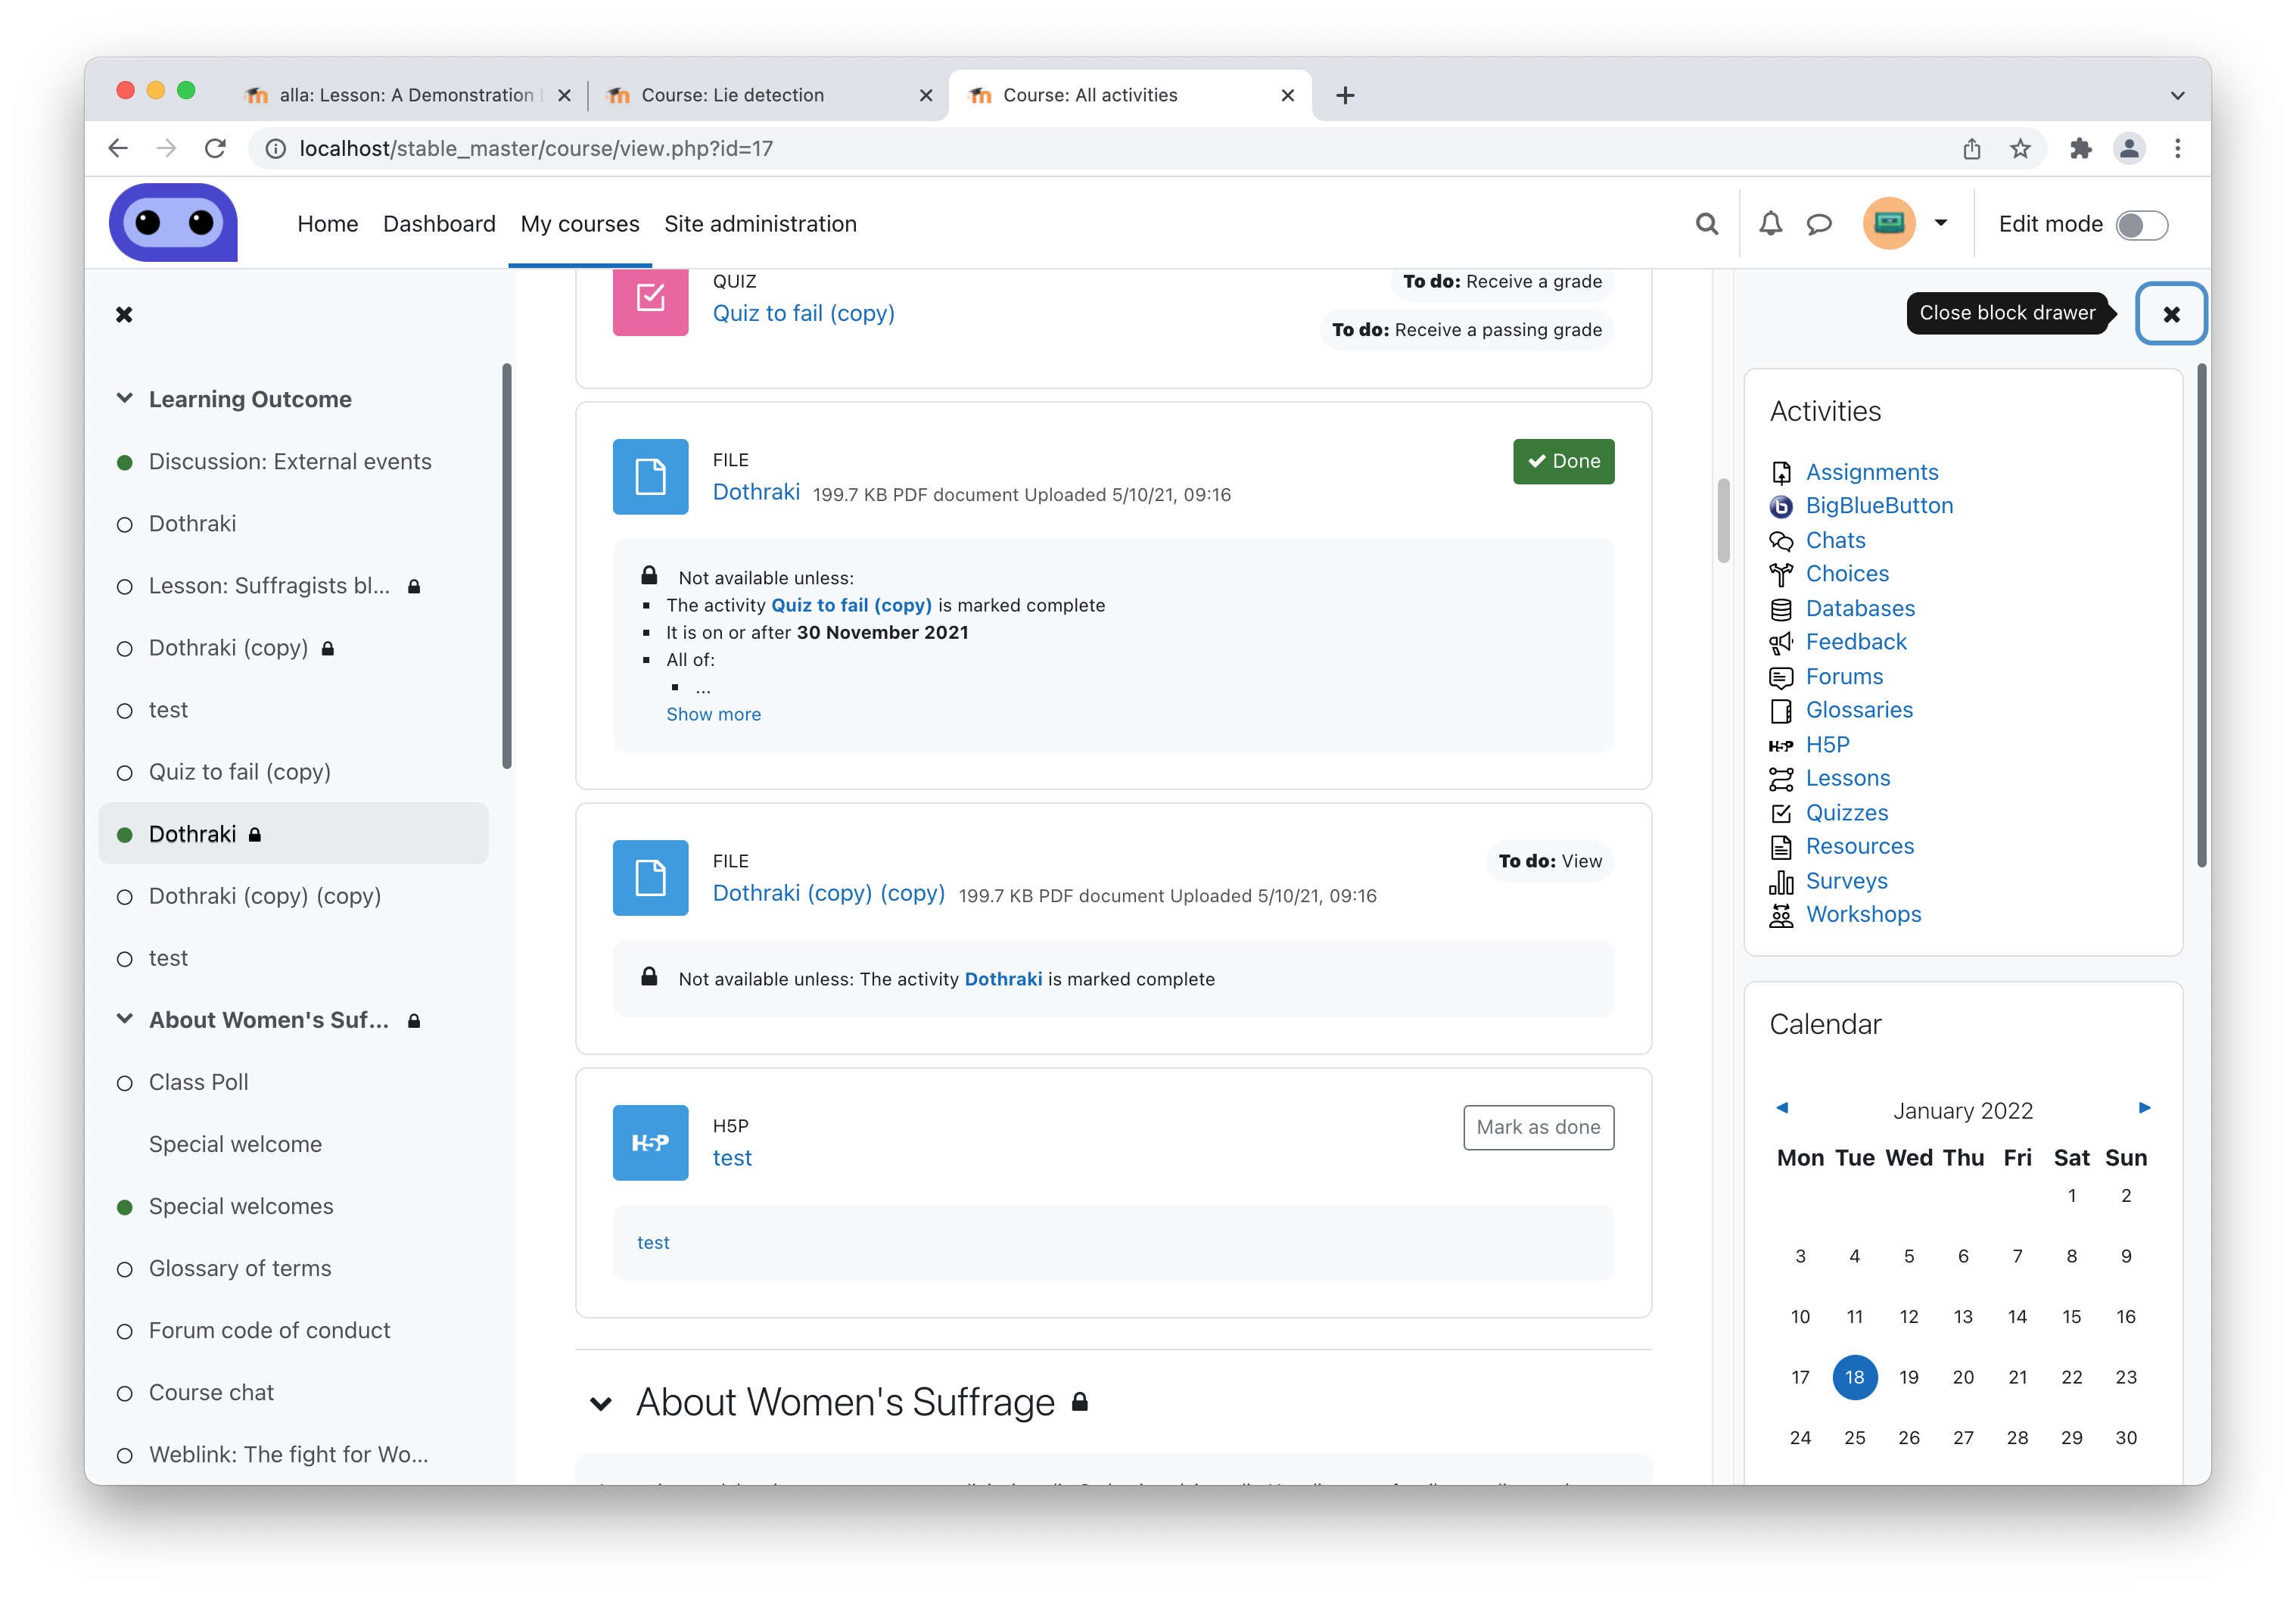Click the Dothraki file icon

[650, 477]
